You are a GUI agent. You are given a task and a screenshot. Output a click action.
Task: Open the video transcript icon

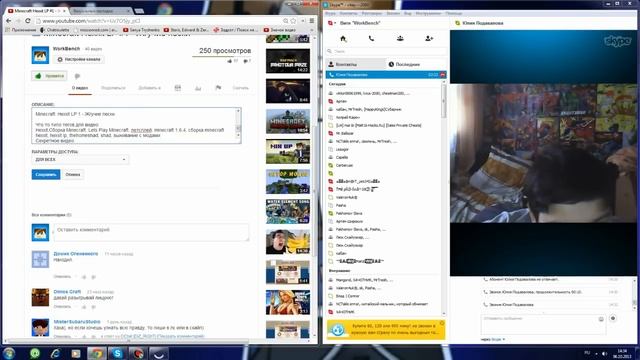click(x=178, y=88)
